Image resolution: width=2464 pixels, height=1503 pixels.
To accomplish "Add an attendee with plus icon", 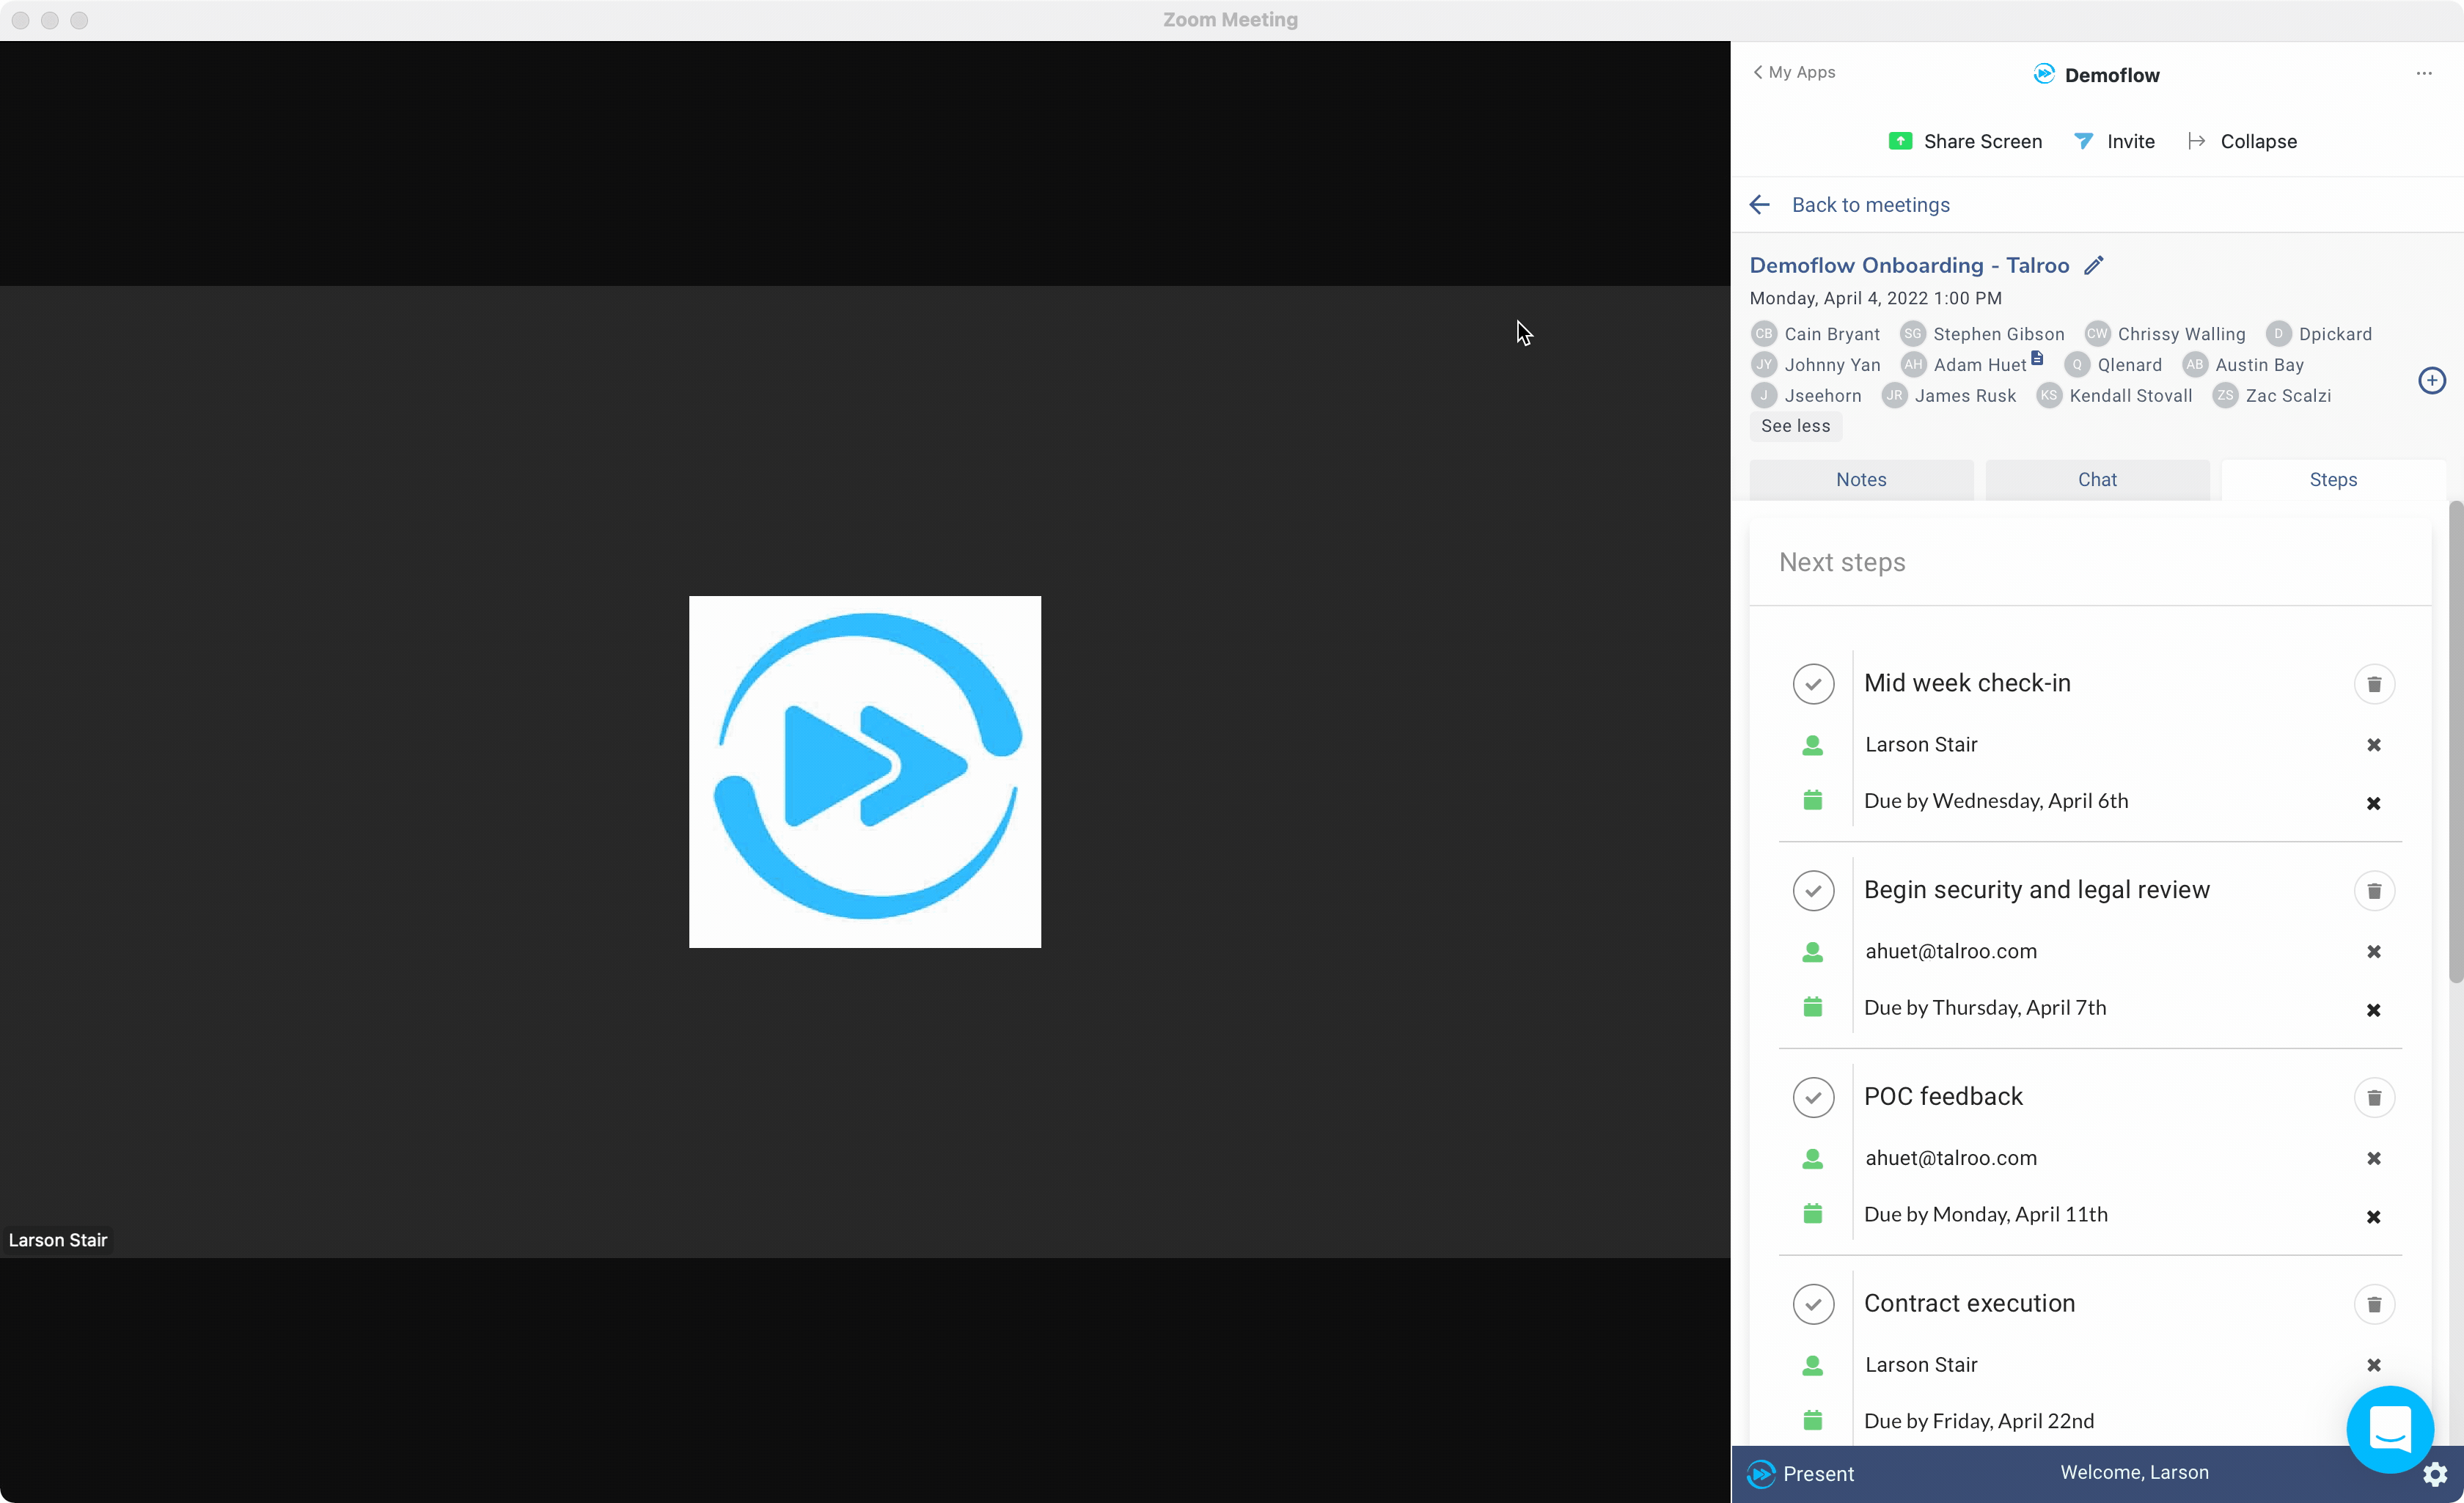I will click(x=2432, y=380).
